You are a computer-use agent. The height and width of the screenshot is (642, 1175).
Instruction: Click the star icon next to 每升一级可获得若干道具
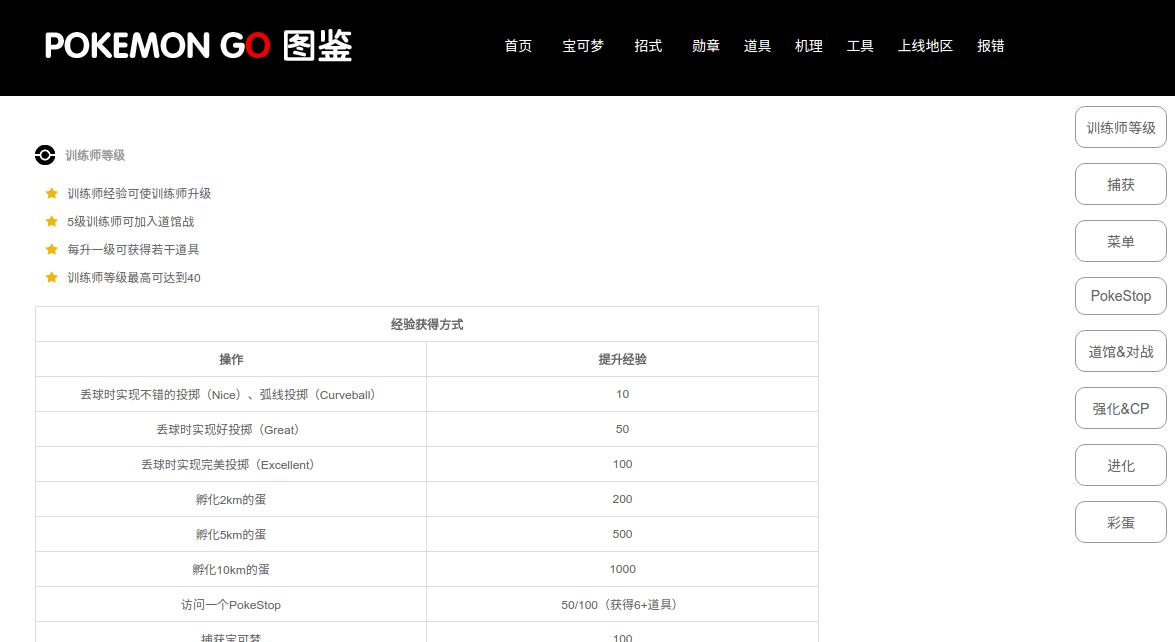(52, 249)
